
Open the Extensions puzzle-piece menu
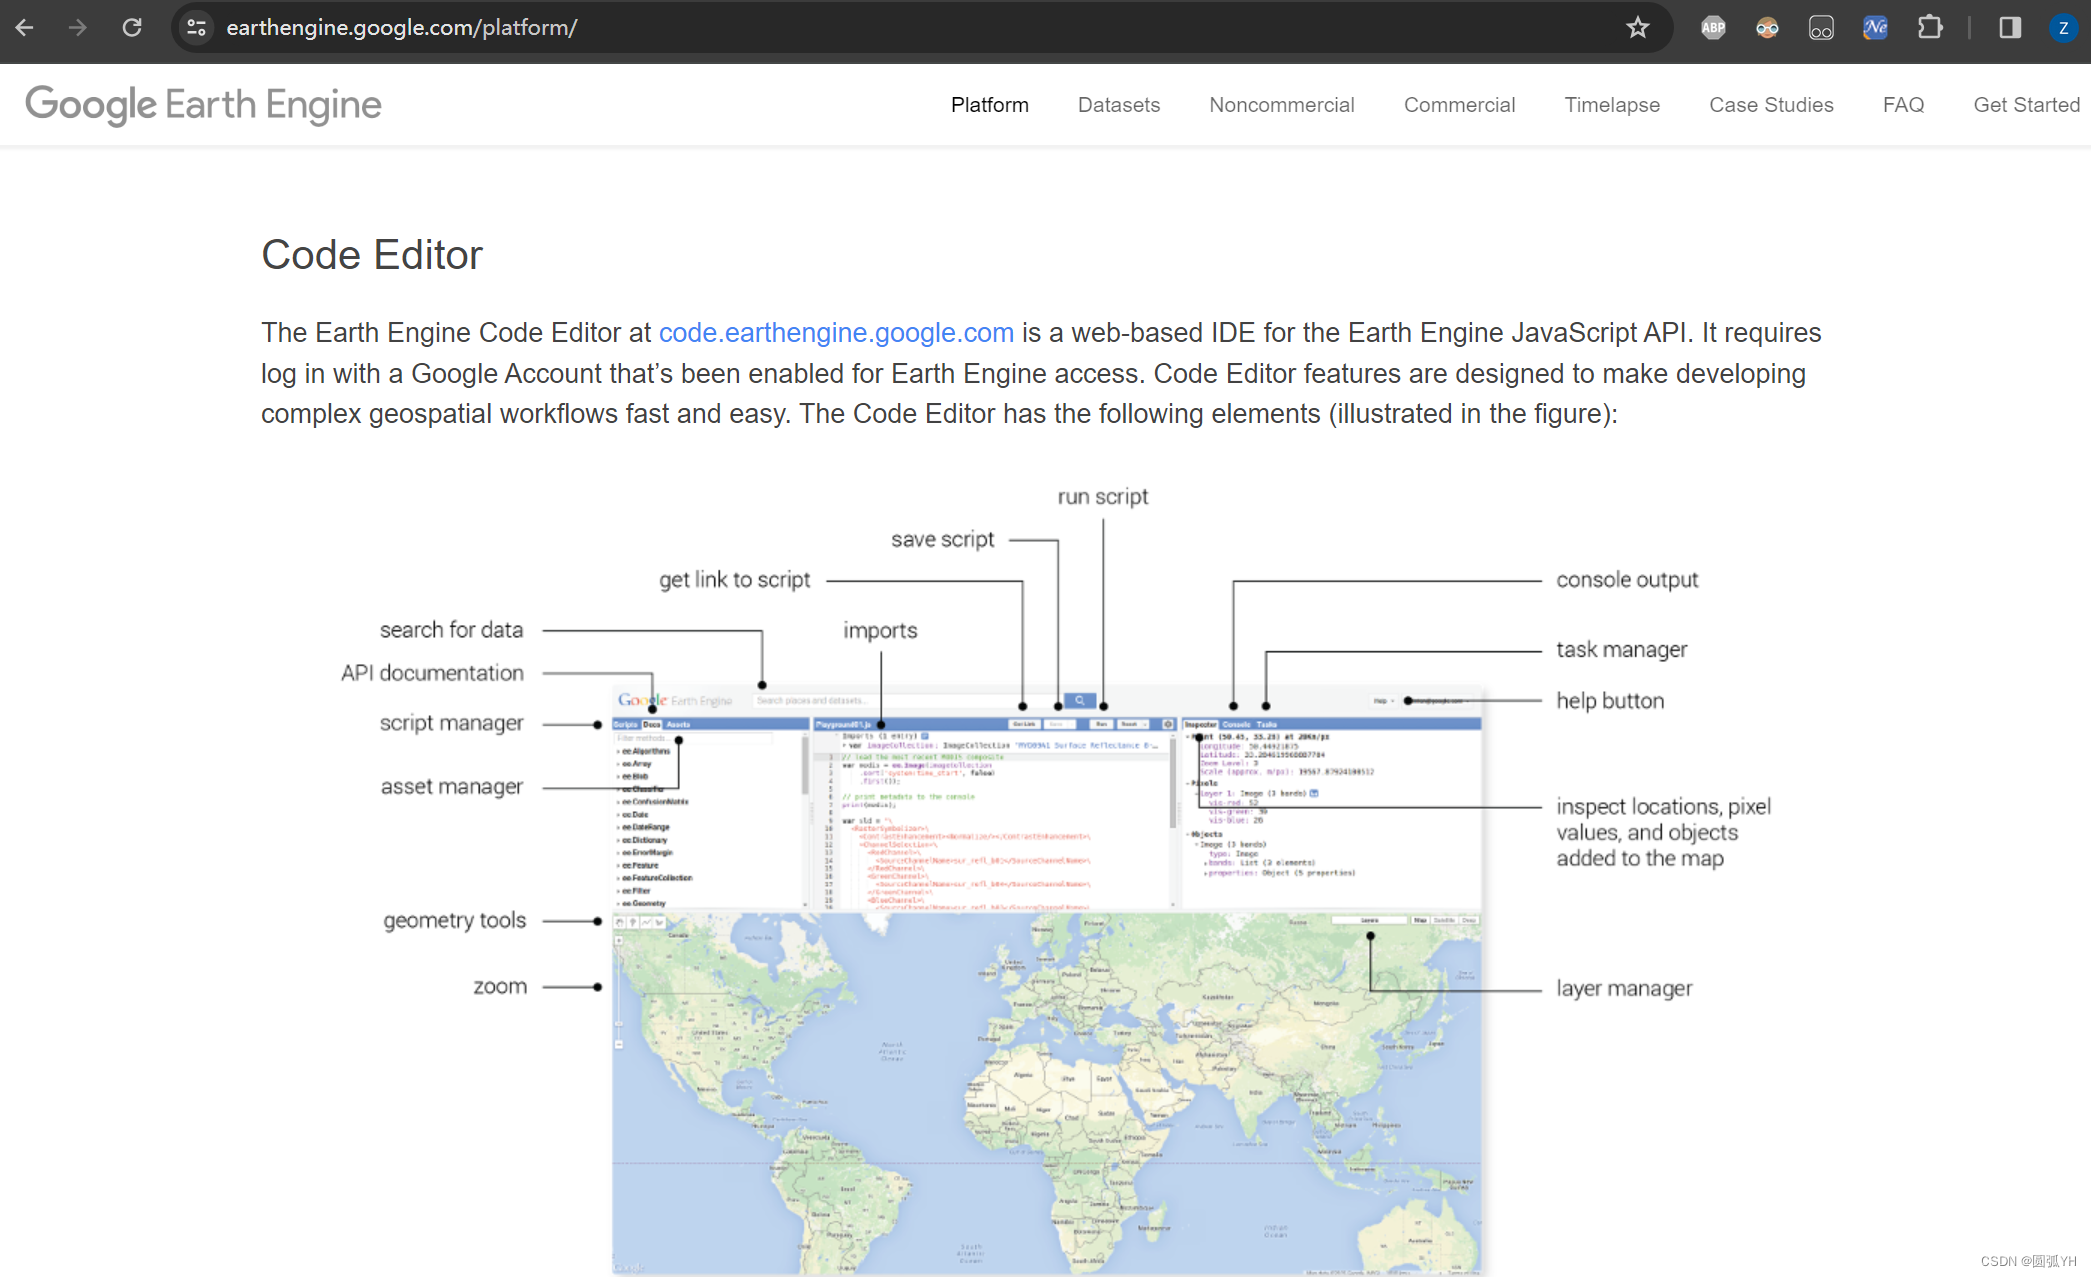click(1930, 28)
